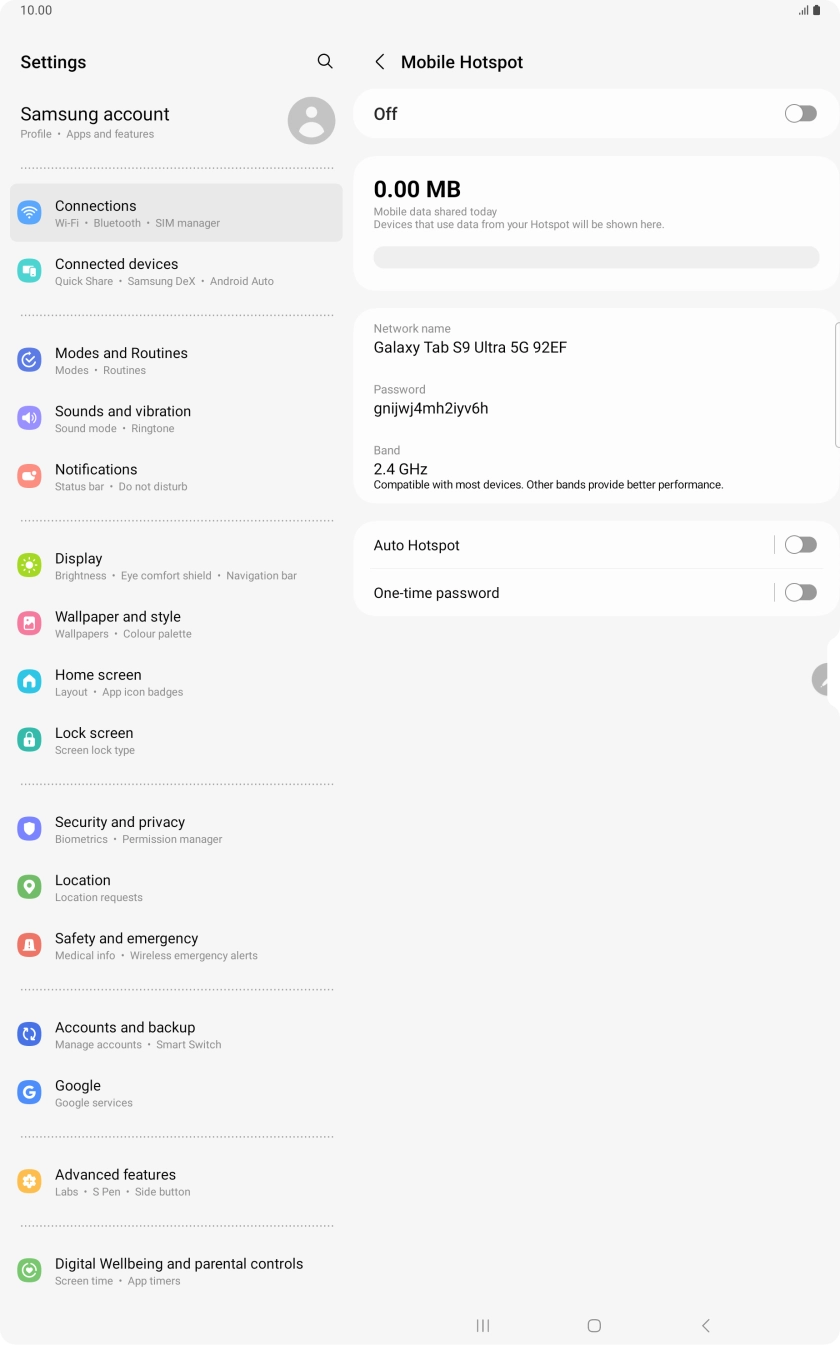This screenshot has height=1345, width=840.
Task: Turn on the Mobile Hotspot main switch
Action: coord(801,114)
